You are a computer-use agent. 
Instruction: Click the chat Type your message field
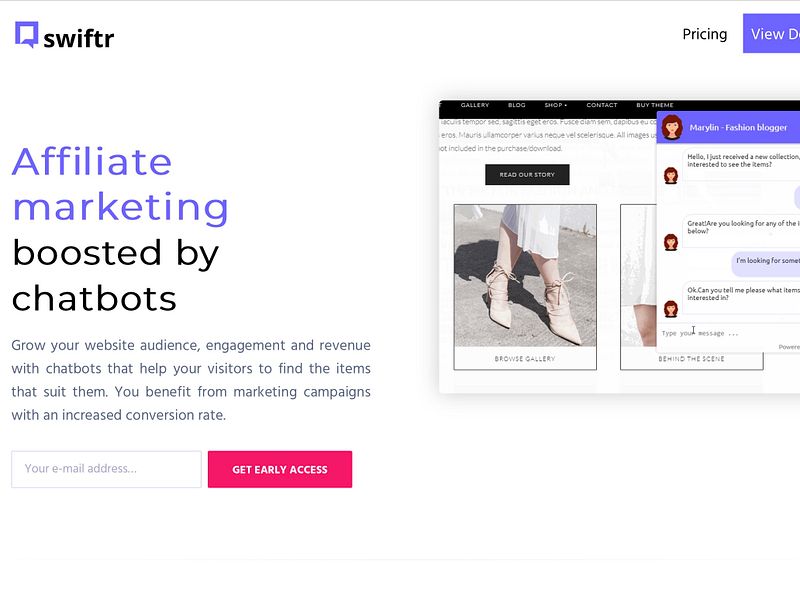click(x=729, y=333)
